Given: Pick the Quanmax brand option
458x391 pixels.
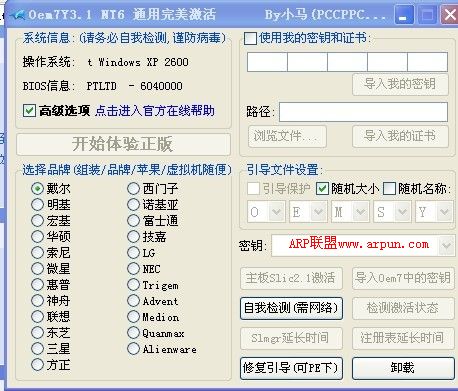Looking at the screenshot, I should click(133, 333).
